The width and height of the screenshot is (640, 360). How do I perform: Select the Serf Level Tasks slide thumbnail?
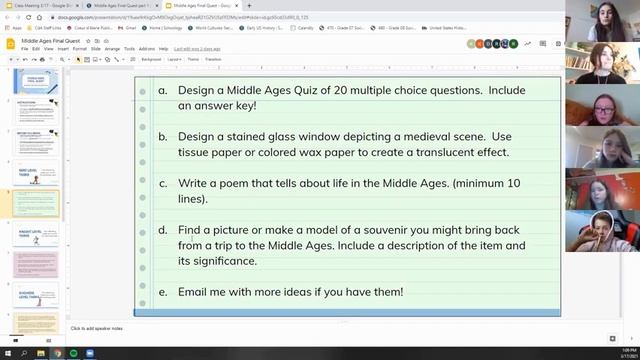(x=36, y=173)
